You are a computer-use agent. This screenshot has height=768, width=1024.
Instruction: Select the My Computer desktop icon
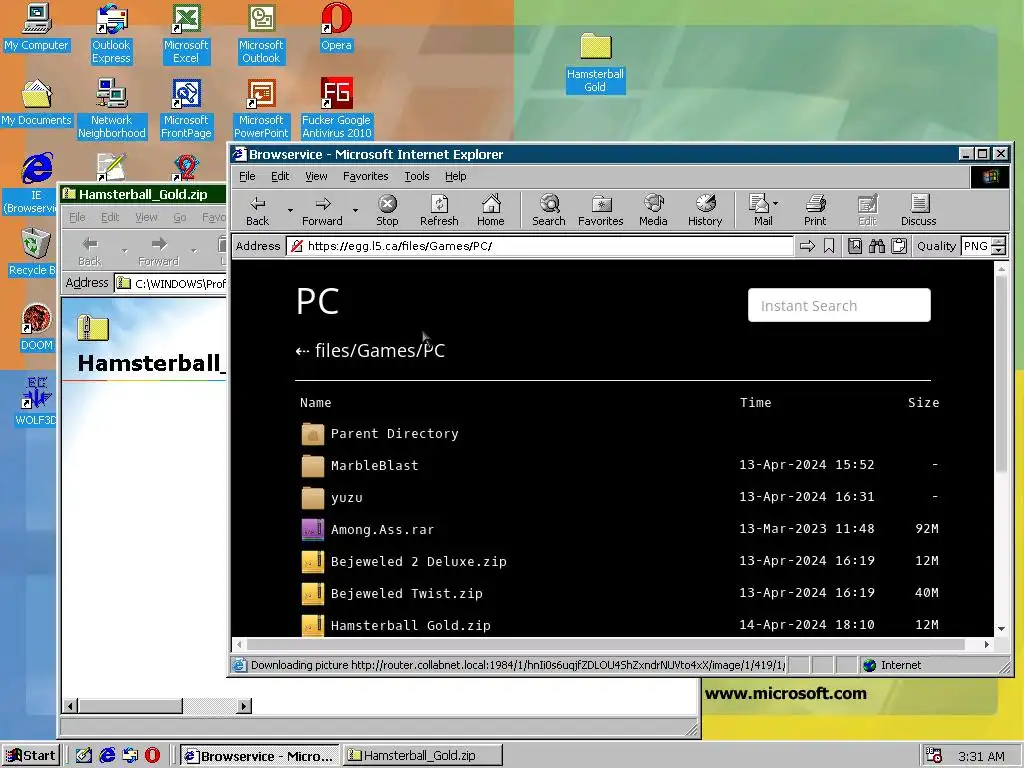(37, 27)
